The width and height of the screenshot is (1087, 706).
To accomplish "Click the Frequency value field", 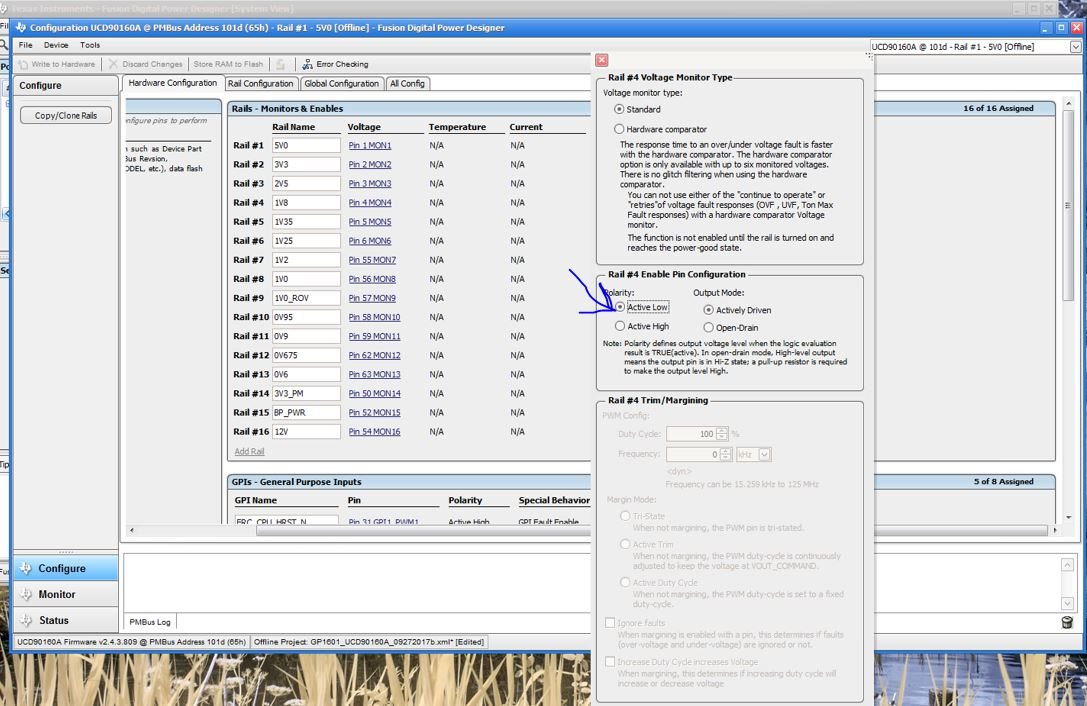I will click(693, 455).
